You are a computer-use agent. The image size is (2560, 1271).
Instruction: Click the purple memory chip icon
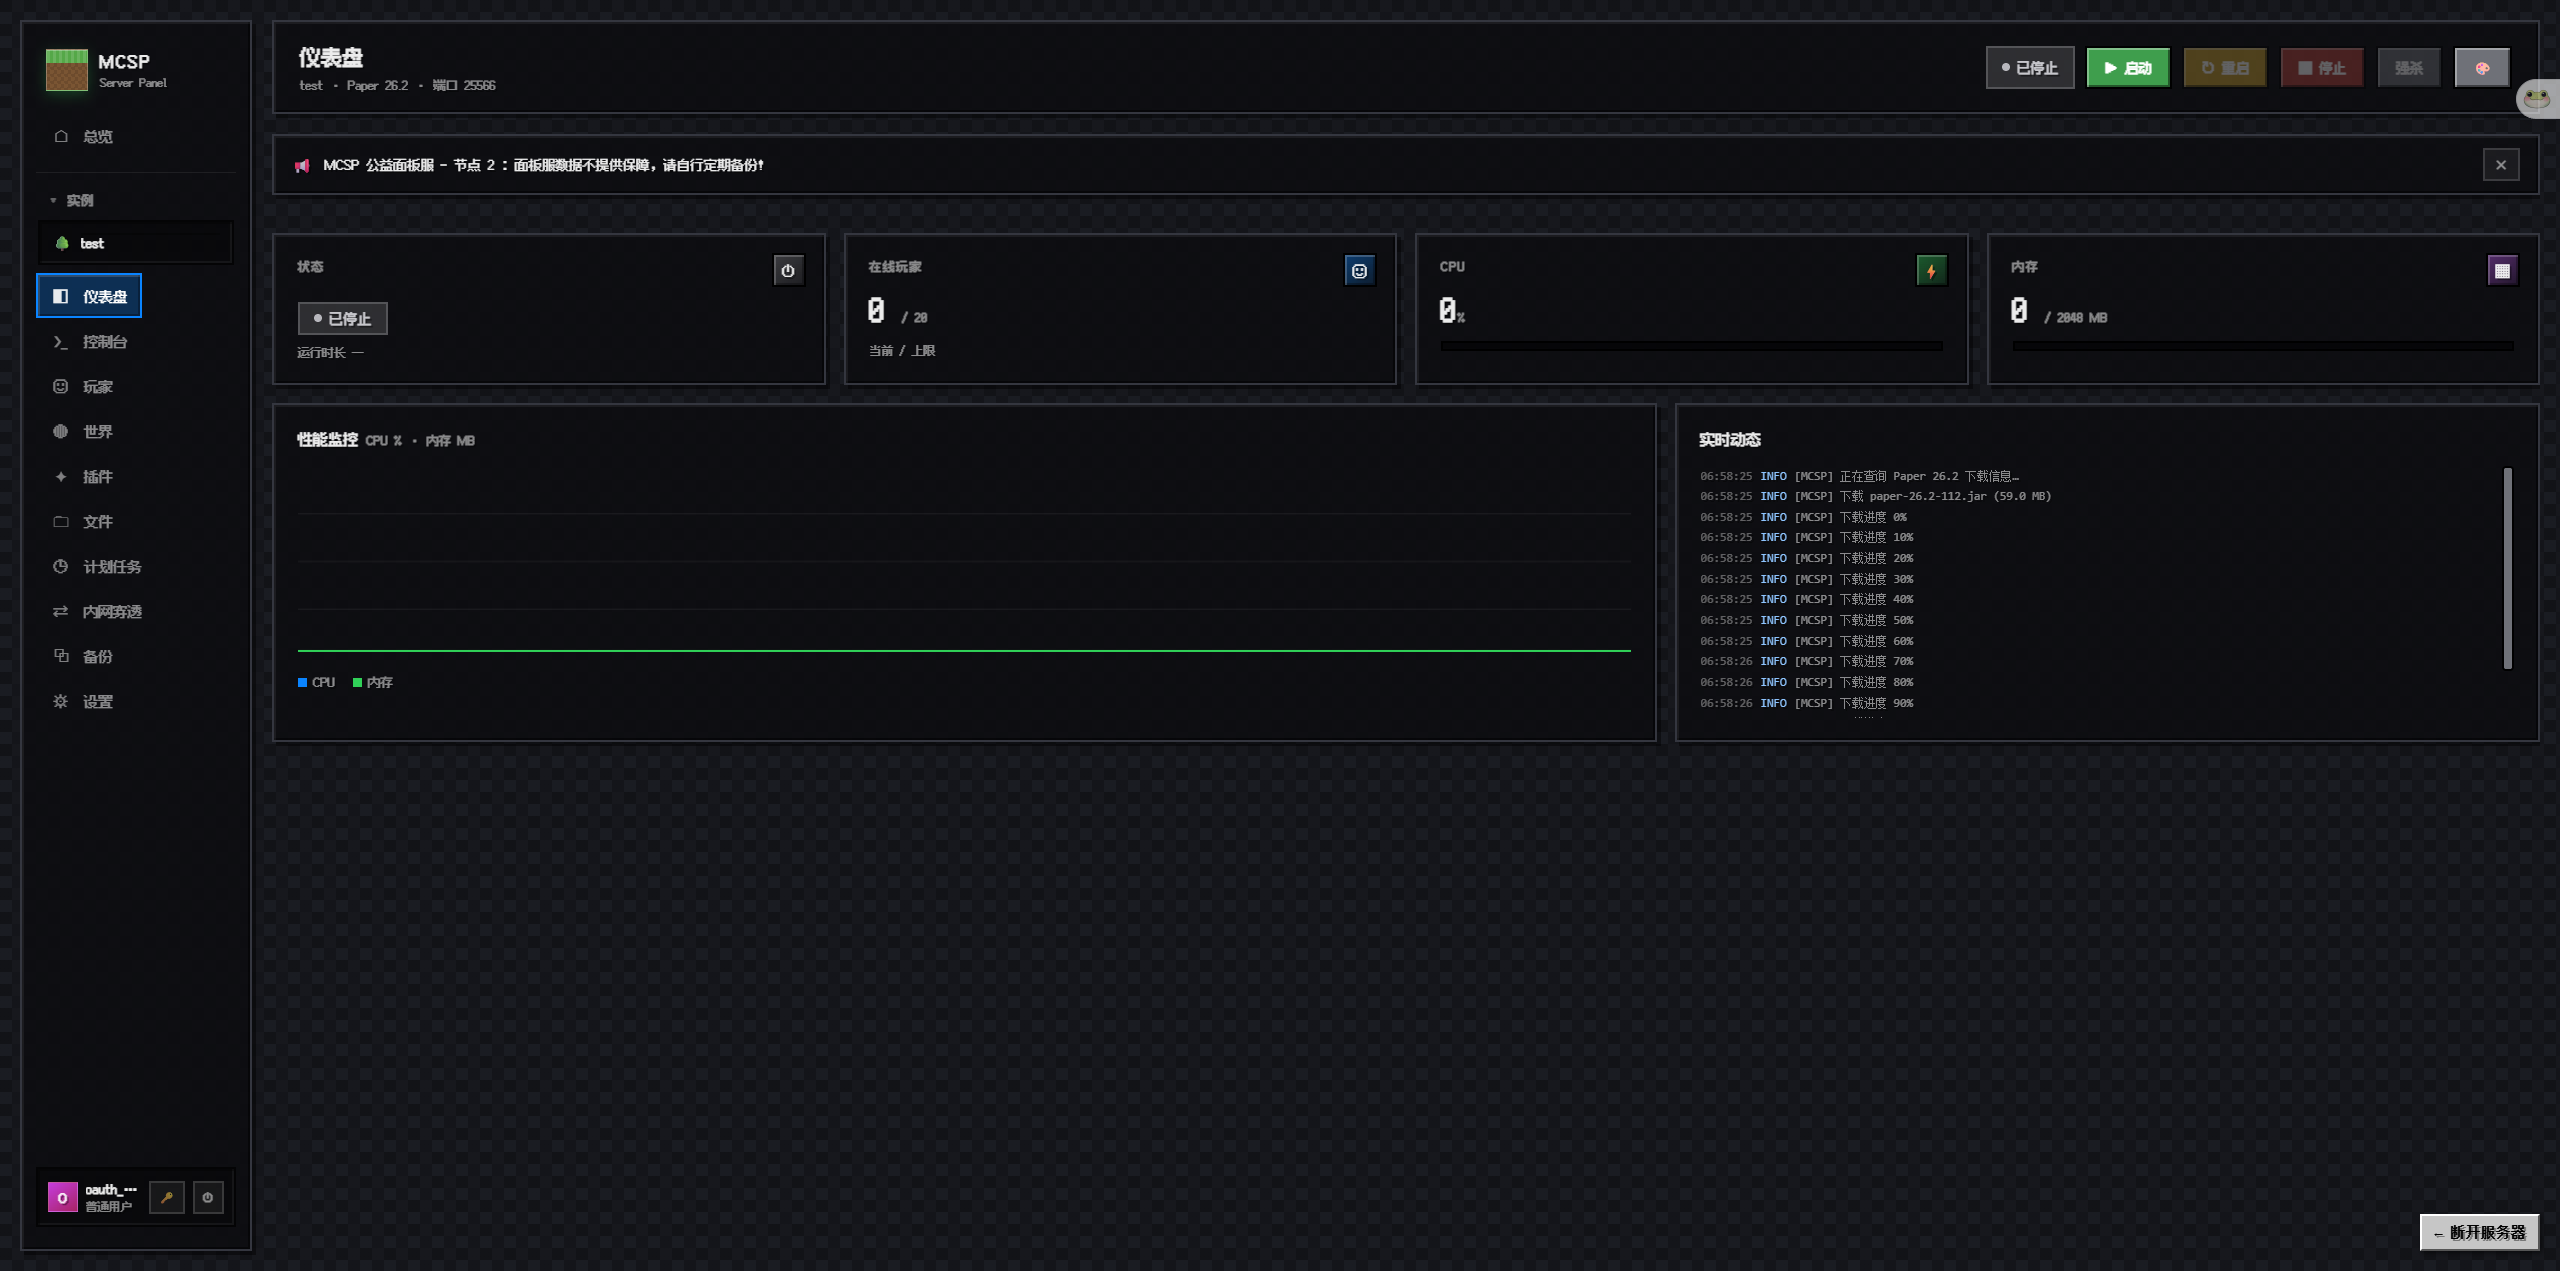pyautogui.click(x=2502, y=270)
